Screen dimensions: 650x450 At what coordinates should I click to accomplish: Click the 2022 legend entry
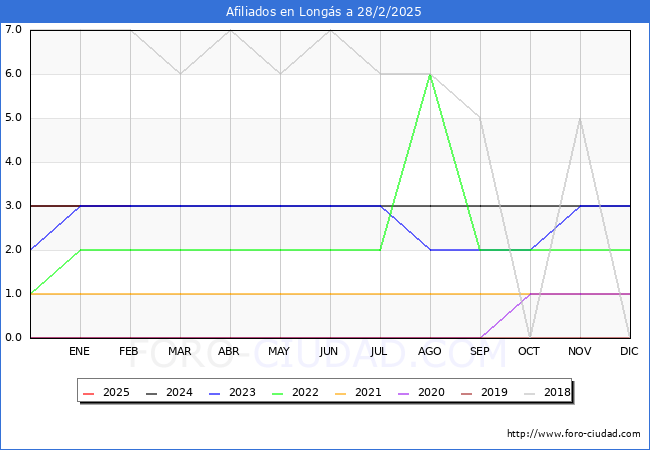click(295, 392)
